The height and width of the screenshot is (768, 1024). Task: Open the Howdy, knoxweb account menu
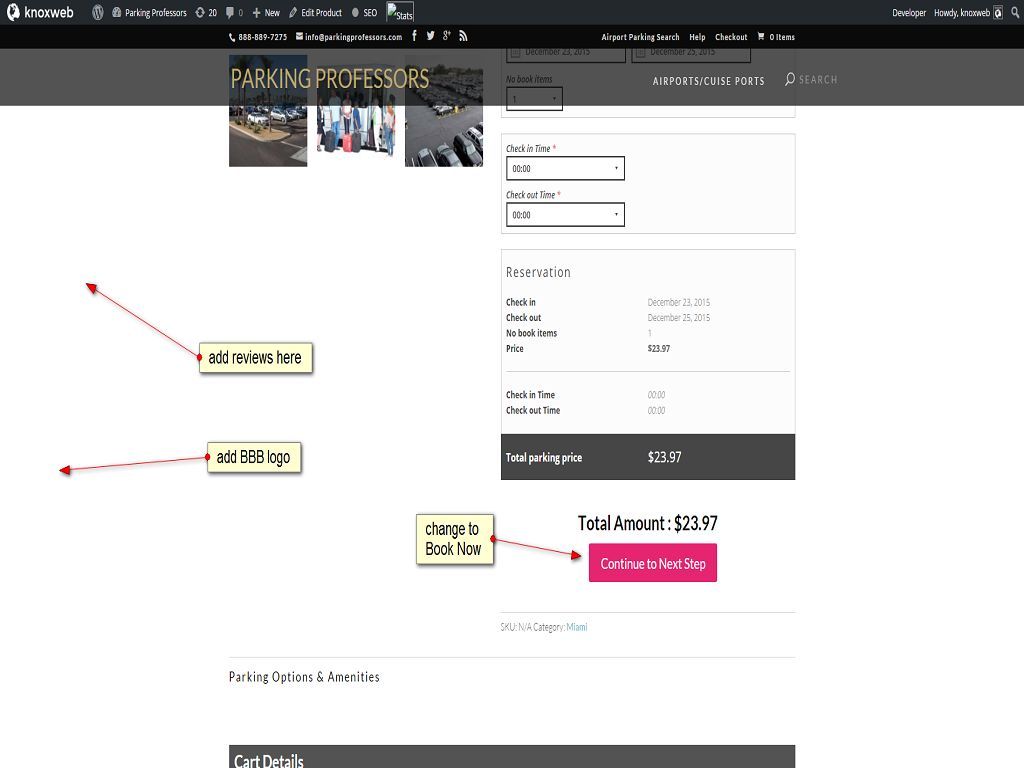pos(968,12)
